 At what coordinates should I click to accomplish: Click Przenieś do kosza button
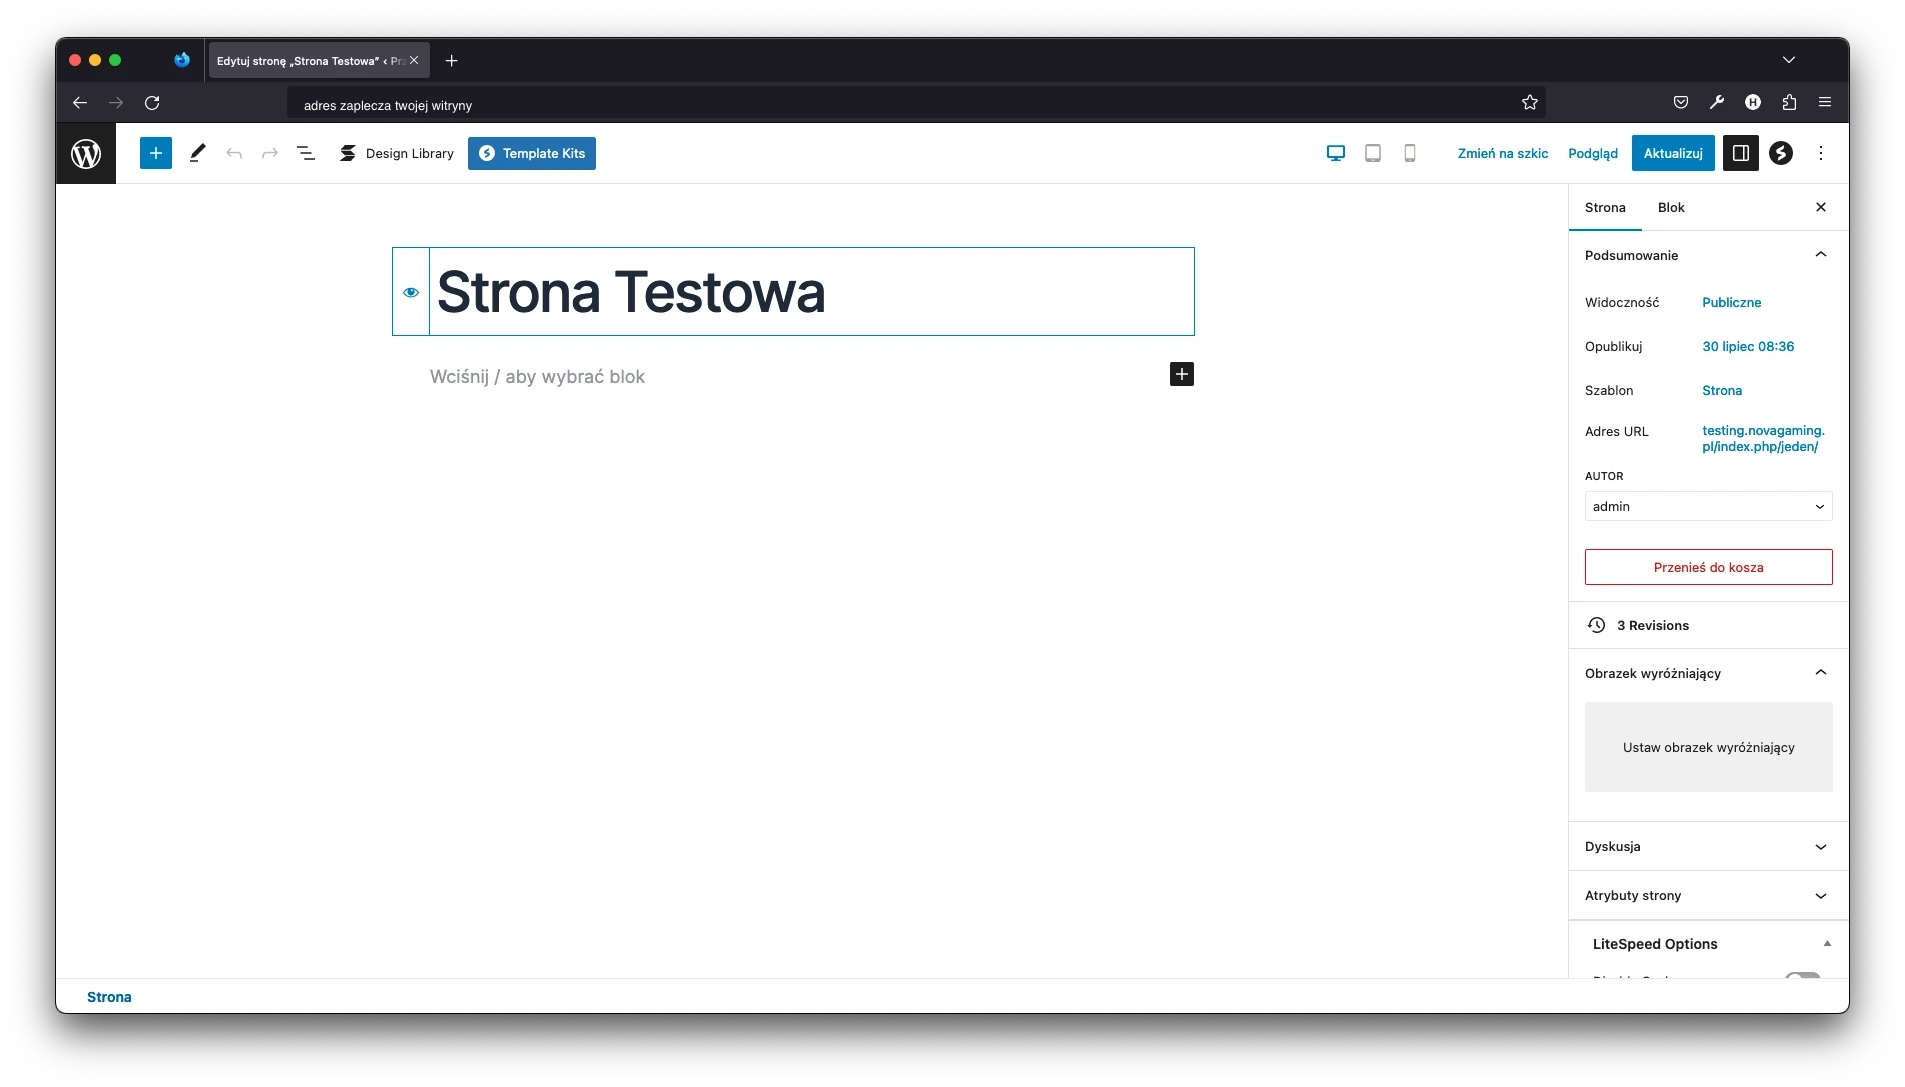[x=1708, y=567]
